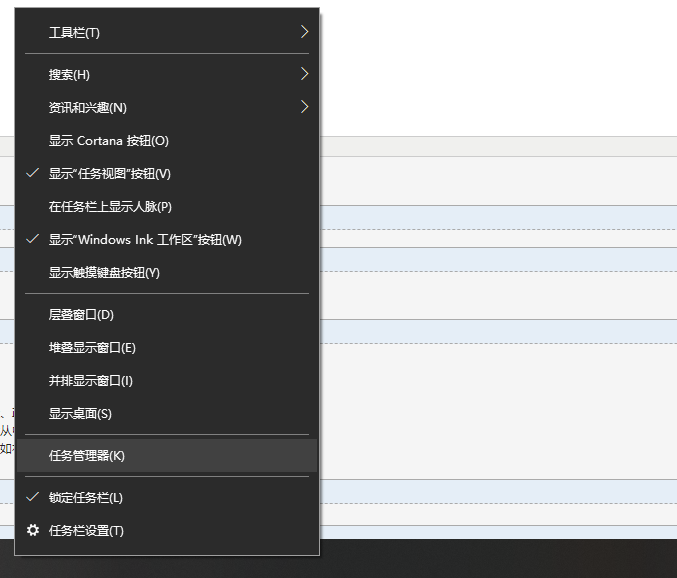
Task: Choose 层叠窗口(D) from the menu
Action: pyautogui.click(x=167, y=314)
